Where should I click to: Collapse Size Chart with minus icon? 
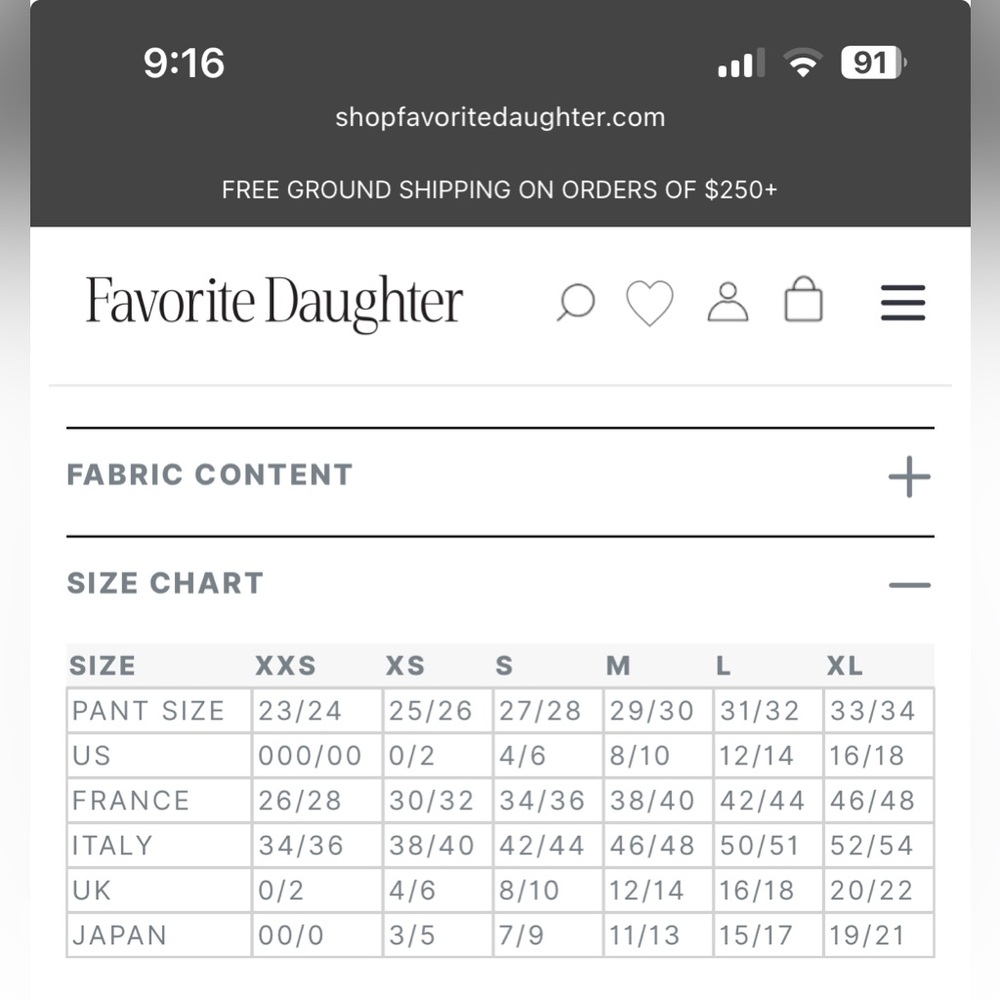point(909,585)
